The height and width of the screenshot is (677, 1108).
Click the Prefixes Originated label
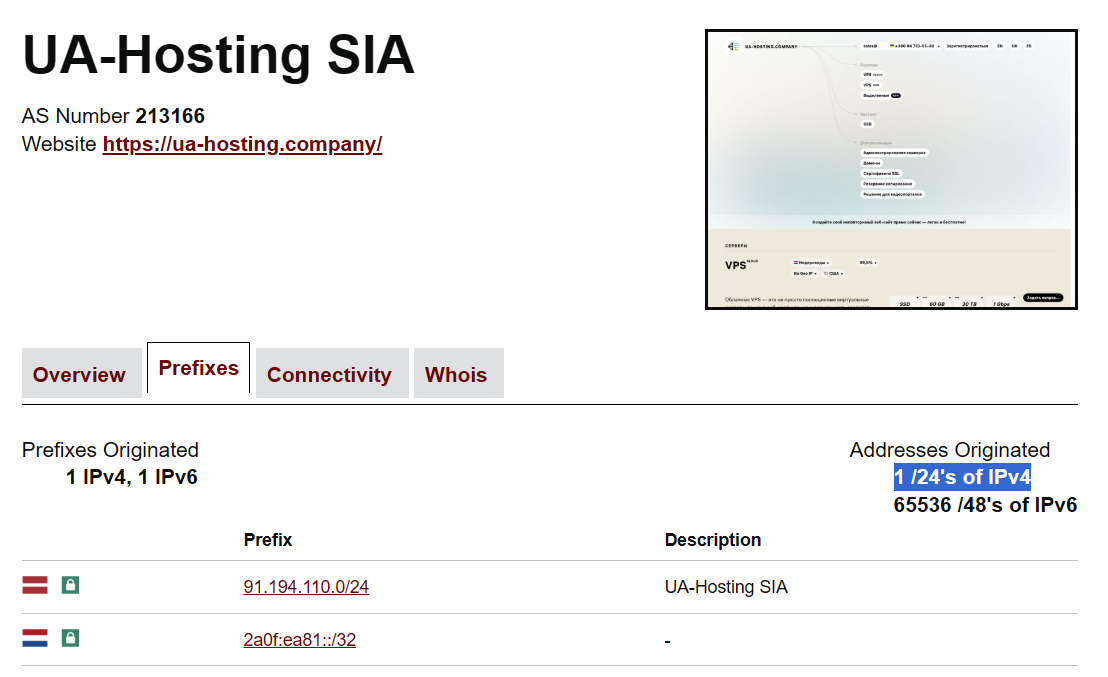click(x=110, y=450)
